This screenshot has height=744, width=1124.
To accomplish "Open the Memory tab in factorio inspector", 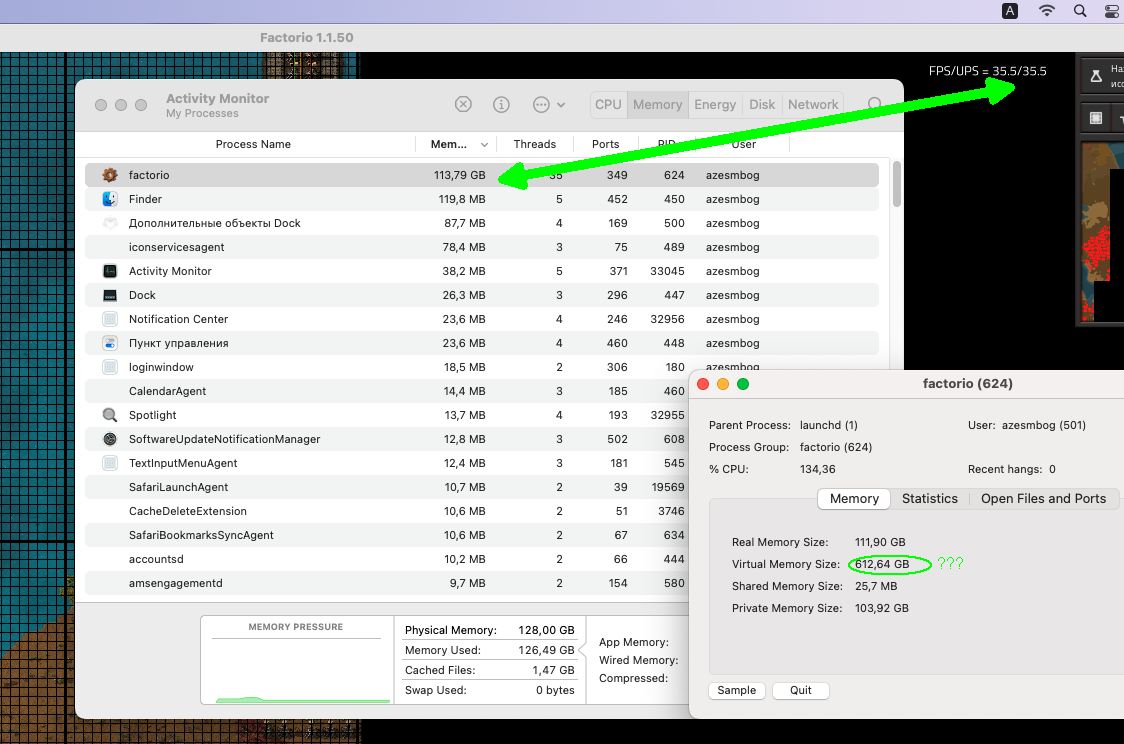I will click(854, 499).
